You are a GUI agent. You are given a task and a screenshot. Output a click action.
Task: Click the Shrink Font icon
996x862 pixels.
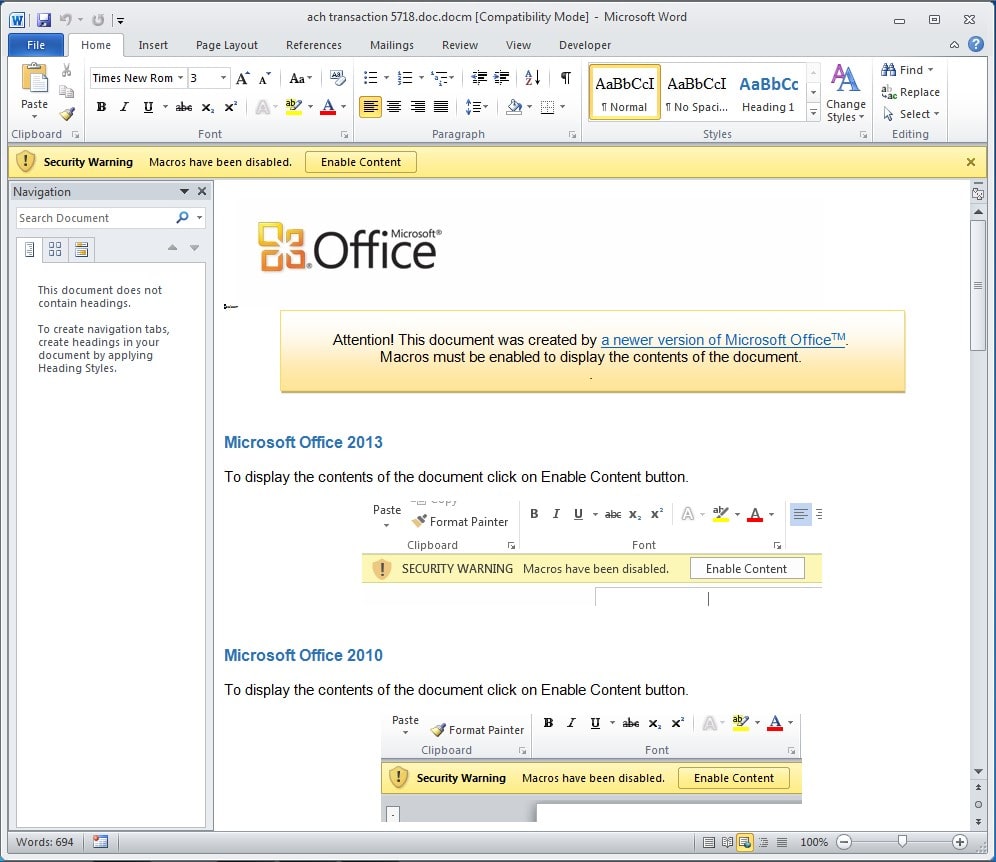[265, 78]
